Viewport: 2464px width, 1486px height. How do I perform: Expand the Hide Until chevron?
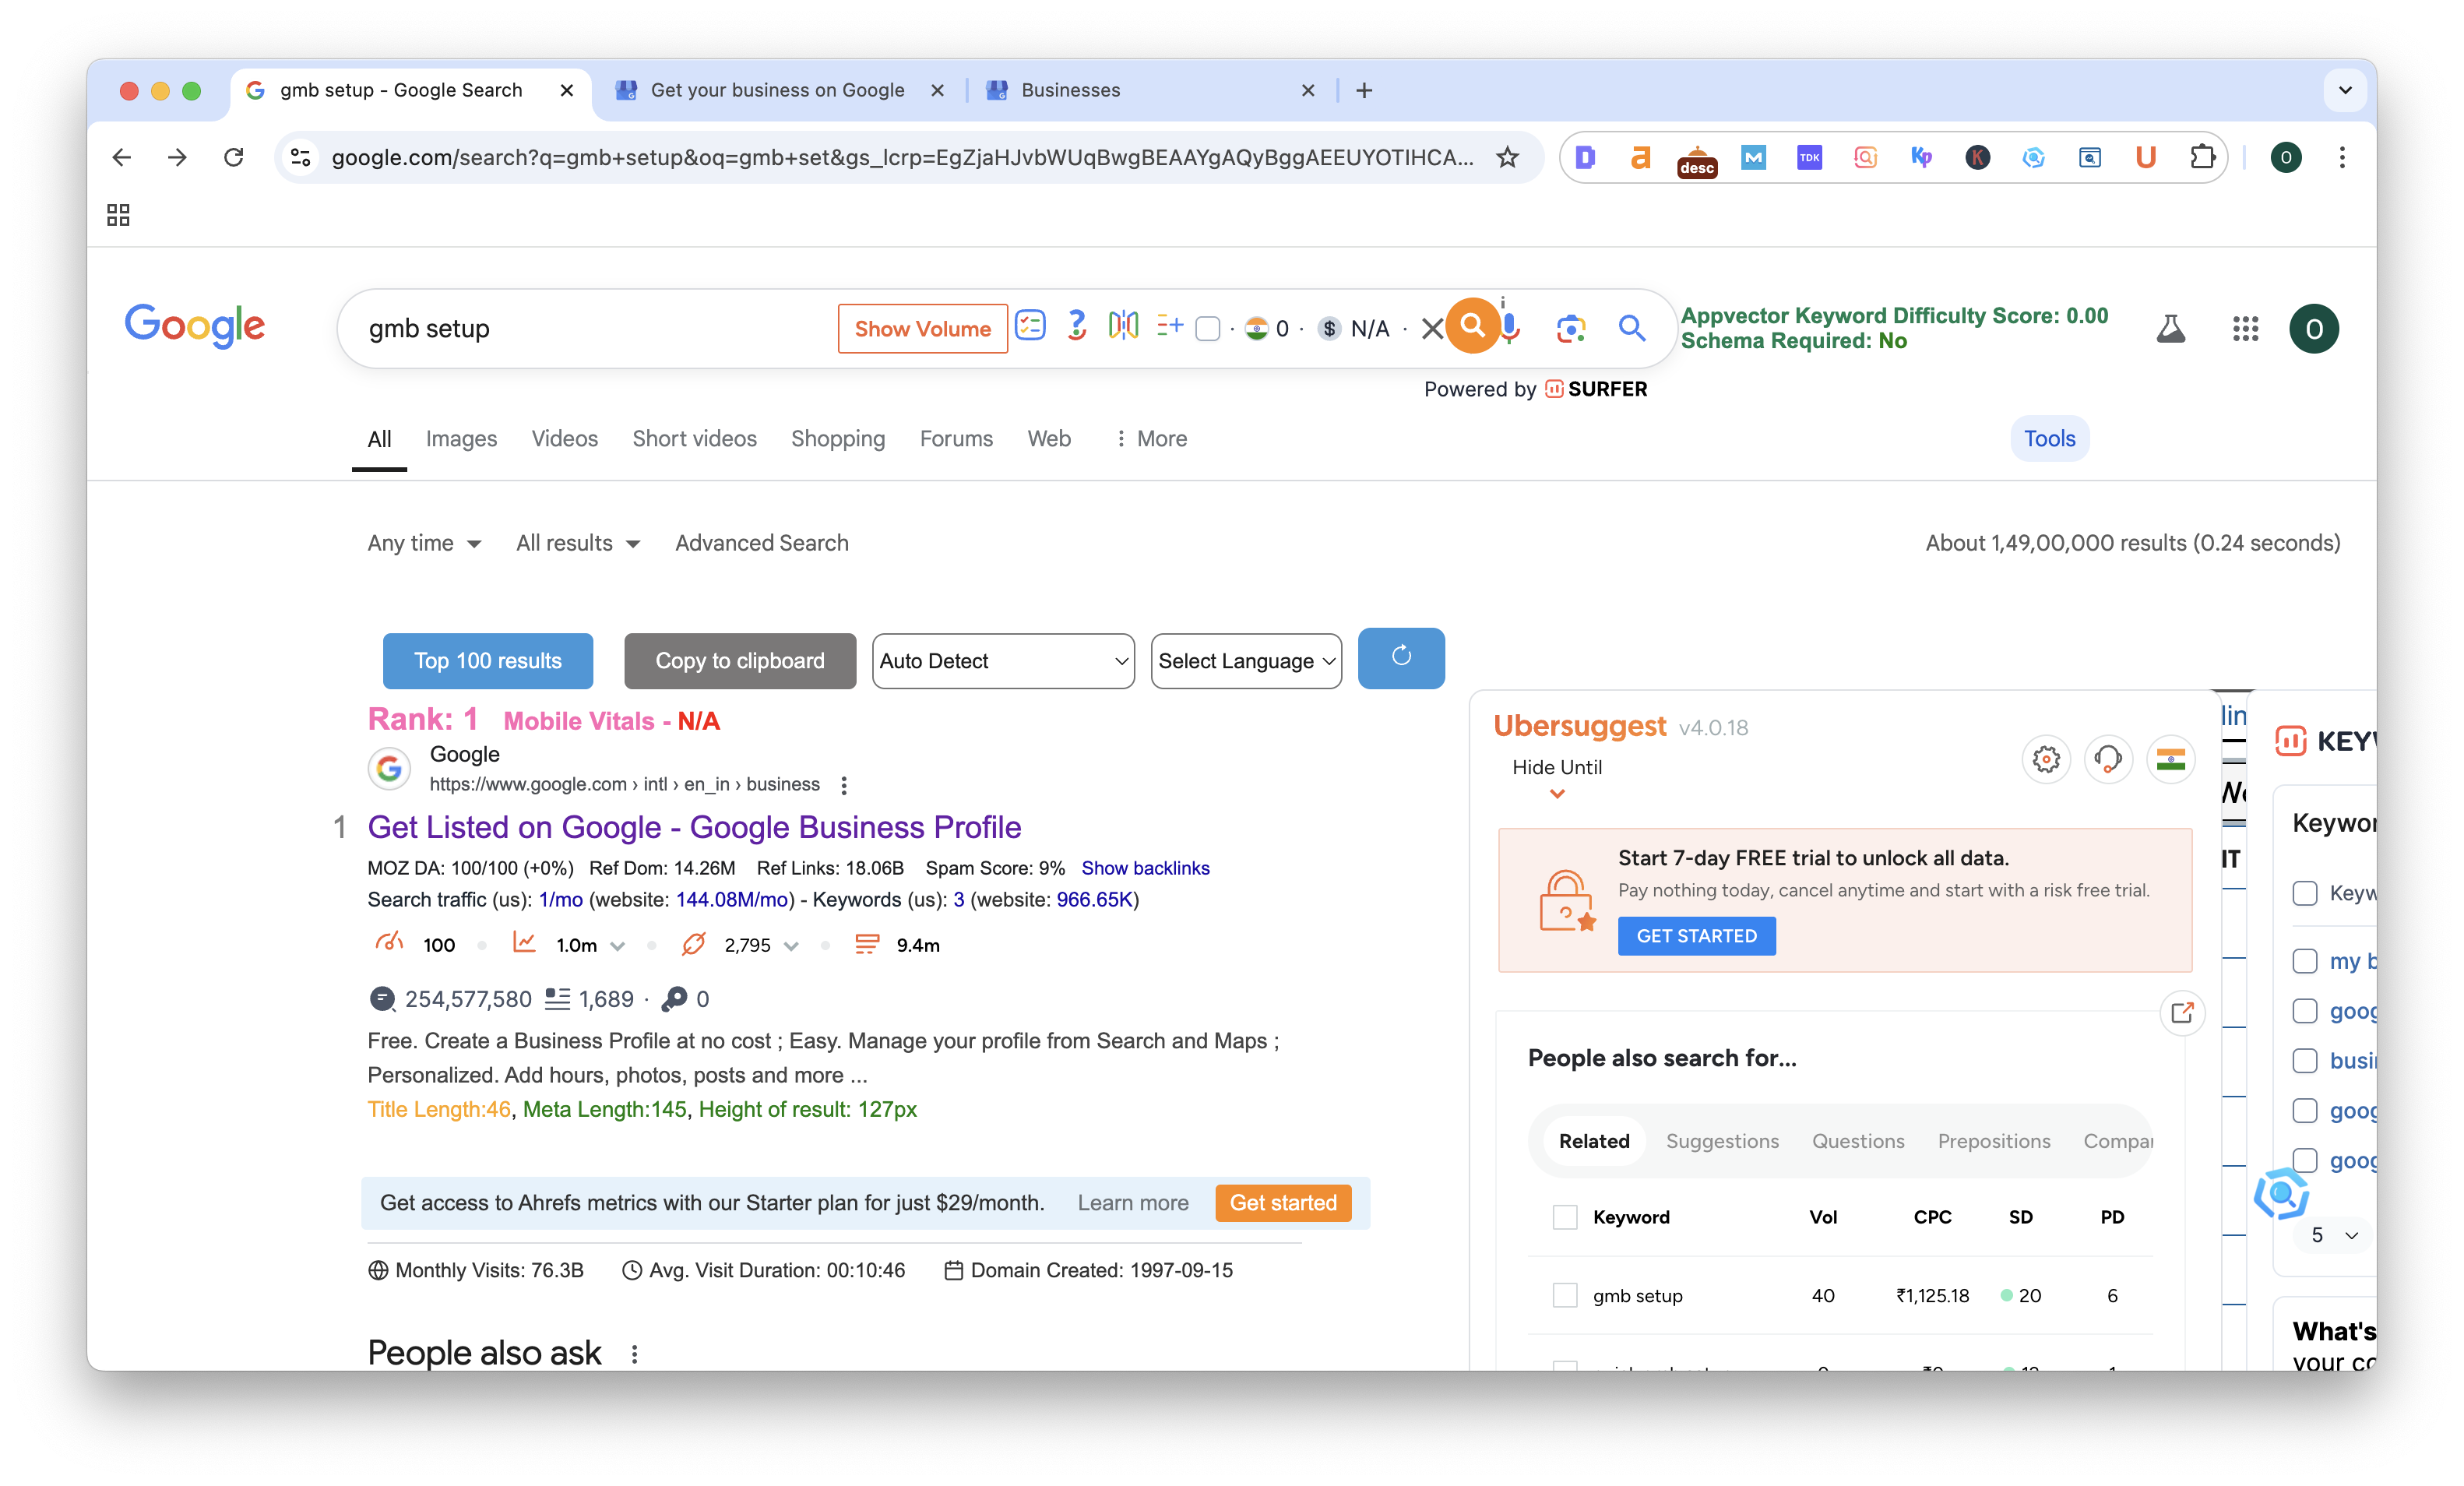click(x=1556, y=794)
